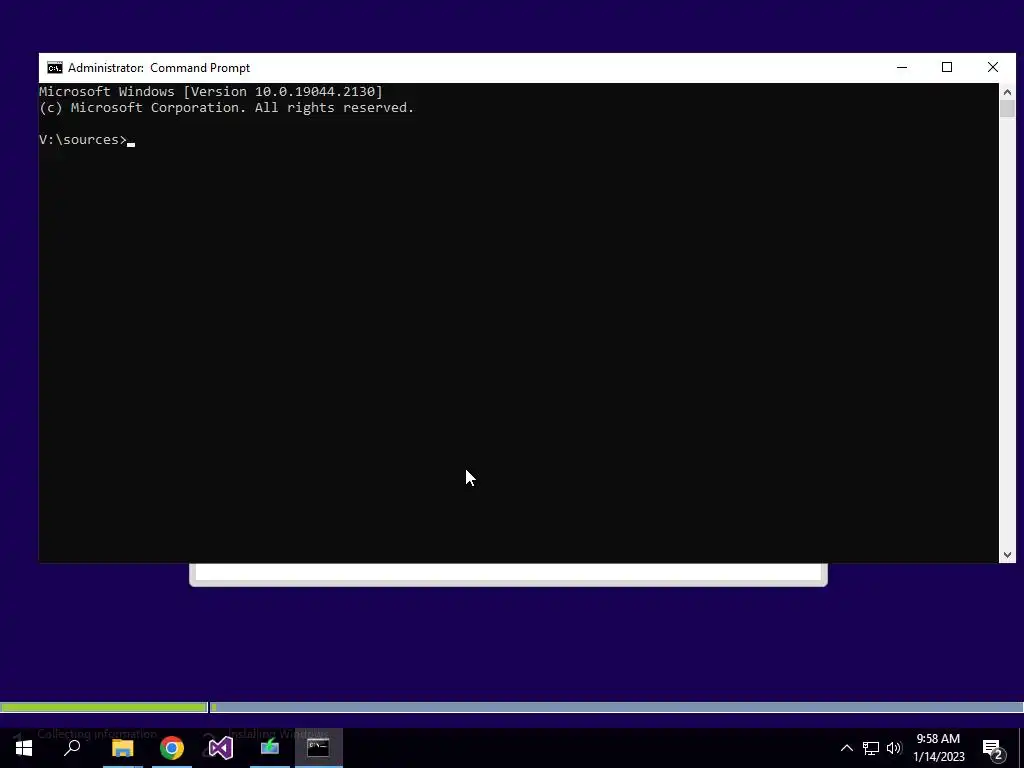This screenshot has width=1024, height=768.
Task: Click the scrollbar down arrow in Command Prompt
Action: coord(1007,554)
